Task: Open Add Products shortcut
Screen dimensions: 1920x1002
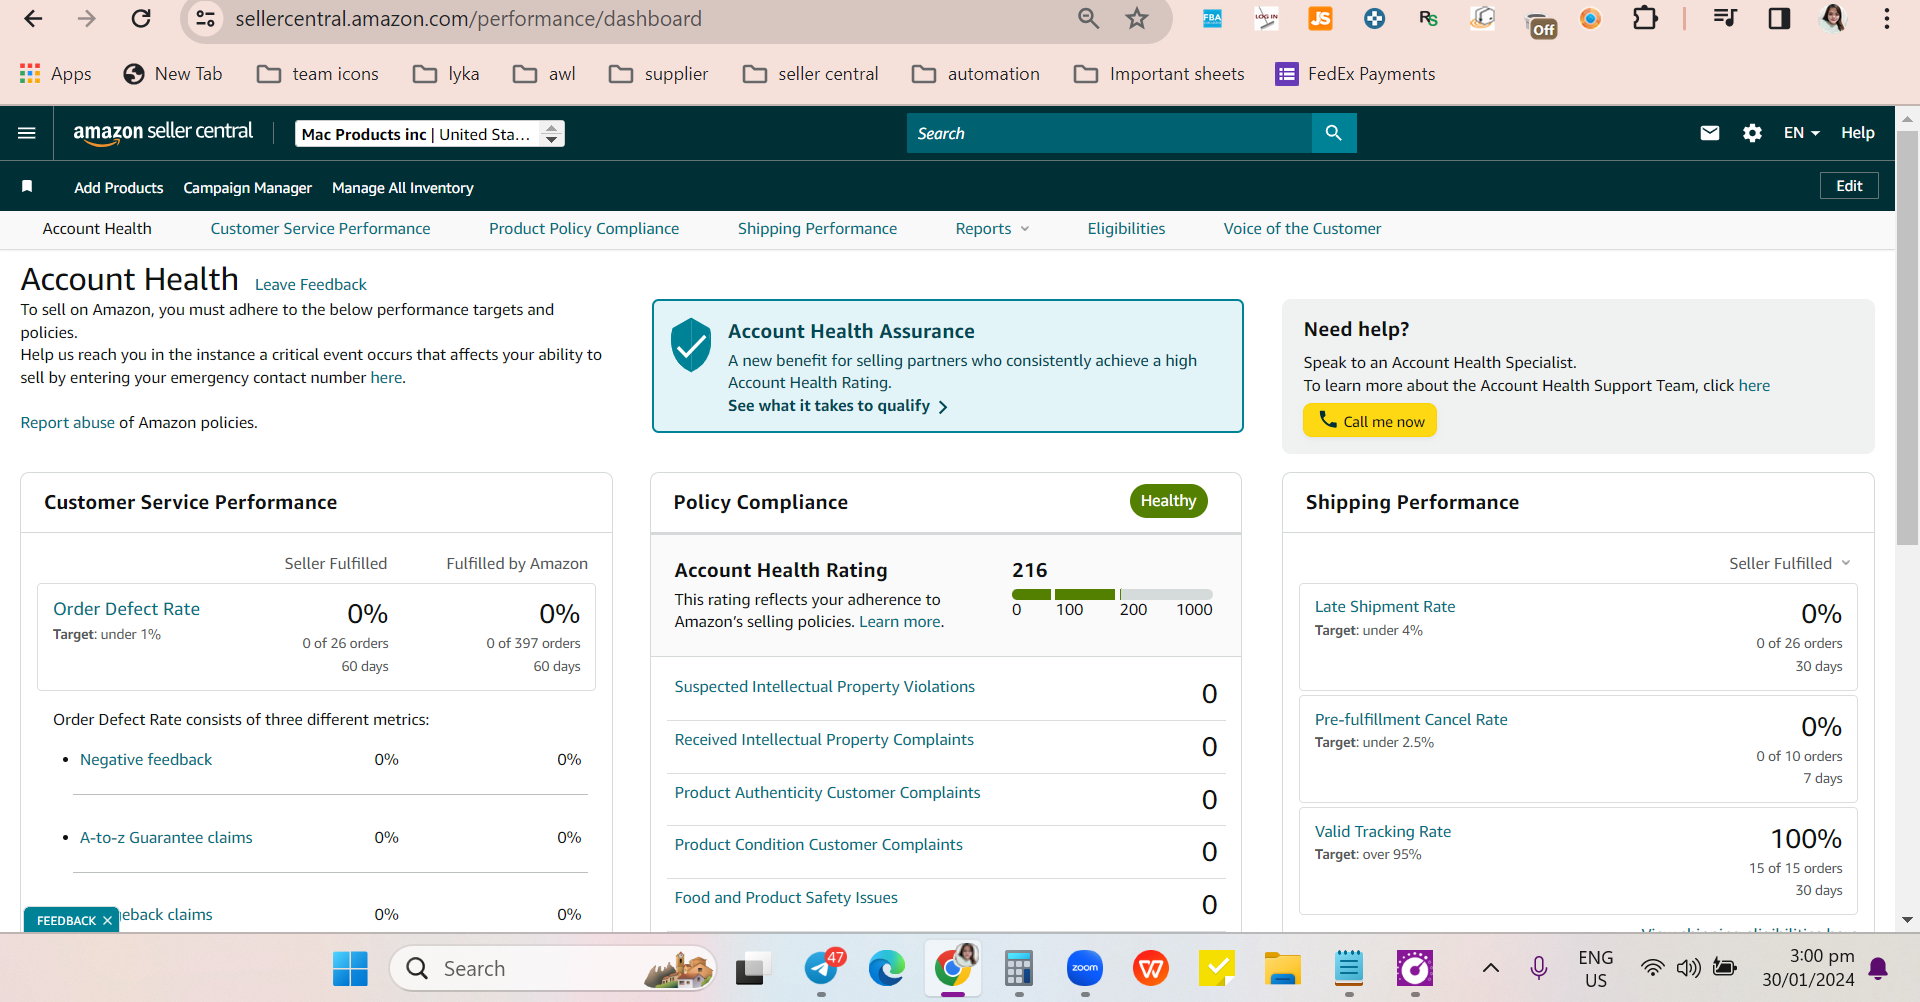Action: tap(118, 188)
